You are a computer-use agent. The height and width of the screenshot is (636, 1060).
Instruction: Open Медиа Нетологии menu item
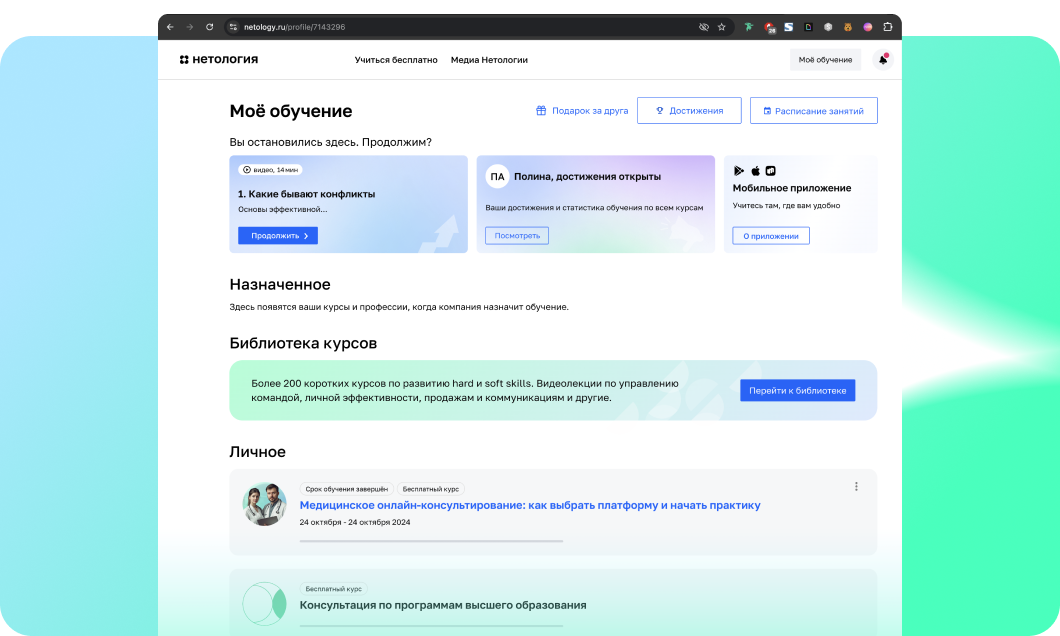pos(489,60)
